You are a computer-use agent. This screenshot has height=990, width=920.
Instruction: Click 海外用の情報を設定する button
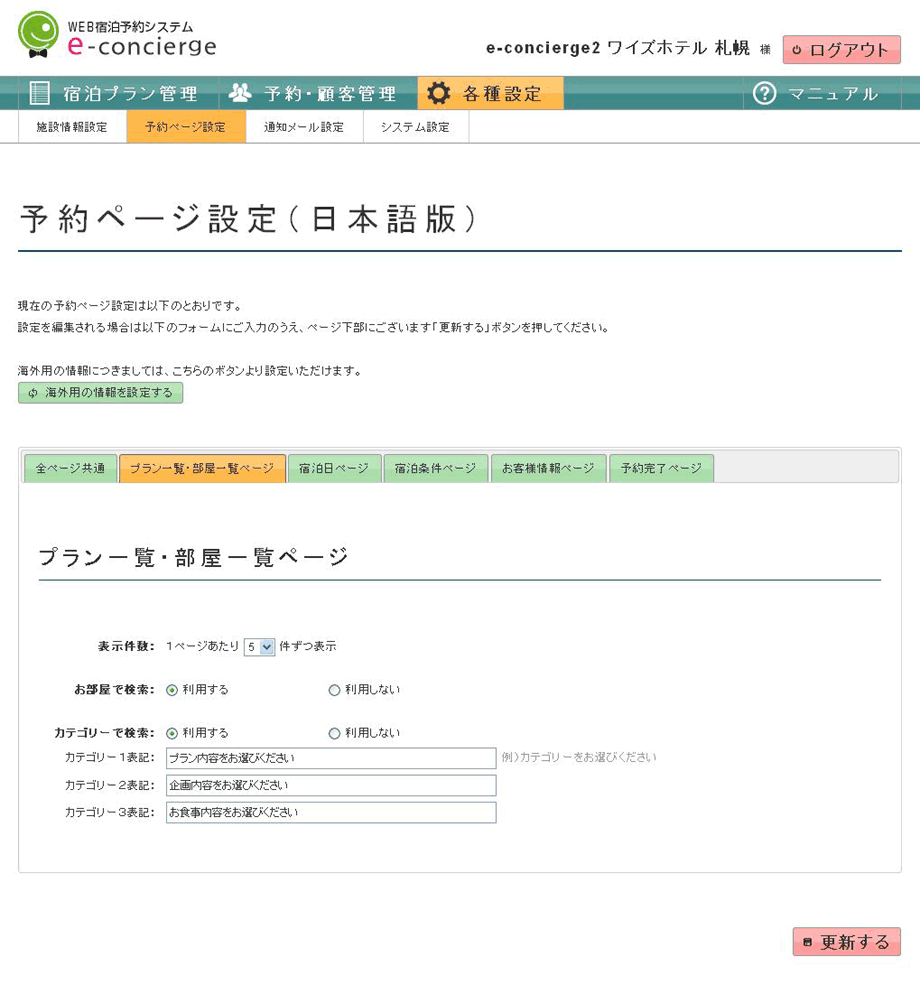pyautogui.click(x=100, y=393)
